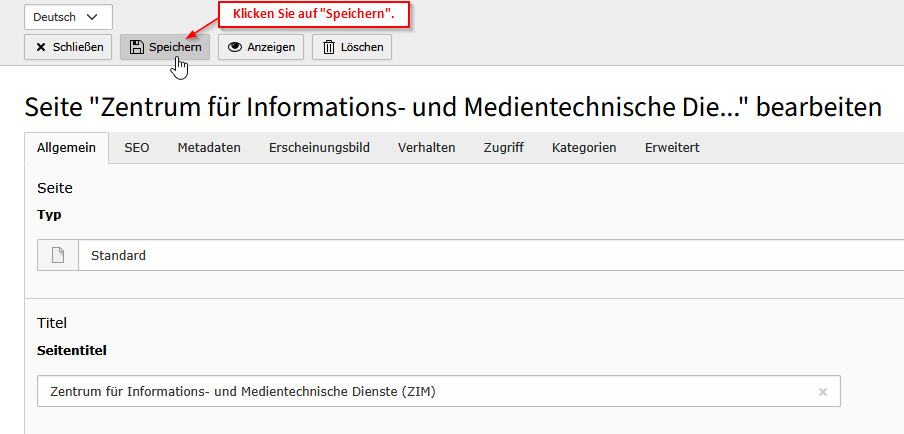
Task: Go to the Verhalten tab
Action: (x=426, y=148)
